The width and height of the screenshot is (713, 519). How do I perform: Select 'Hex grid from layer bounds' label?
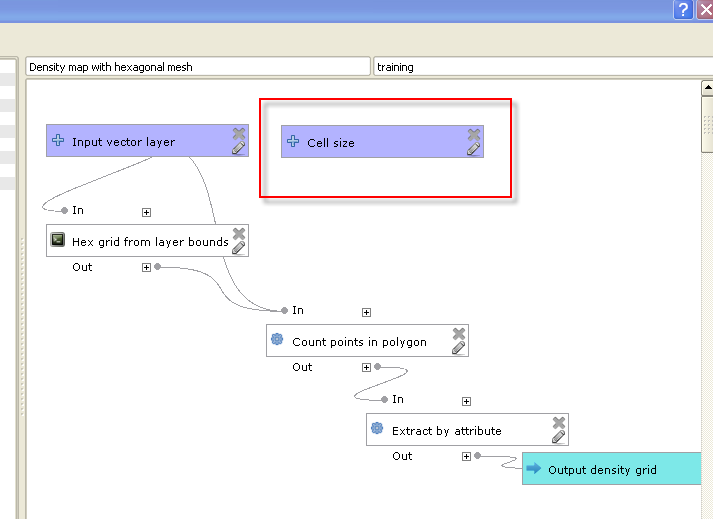(150, 242)
